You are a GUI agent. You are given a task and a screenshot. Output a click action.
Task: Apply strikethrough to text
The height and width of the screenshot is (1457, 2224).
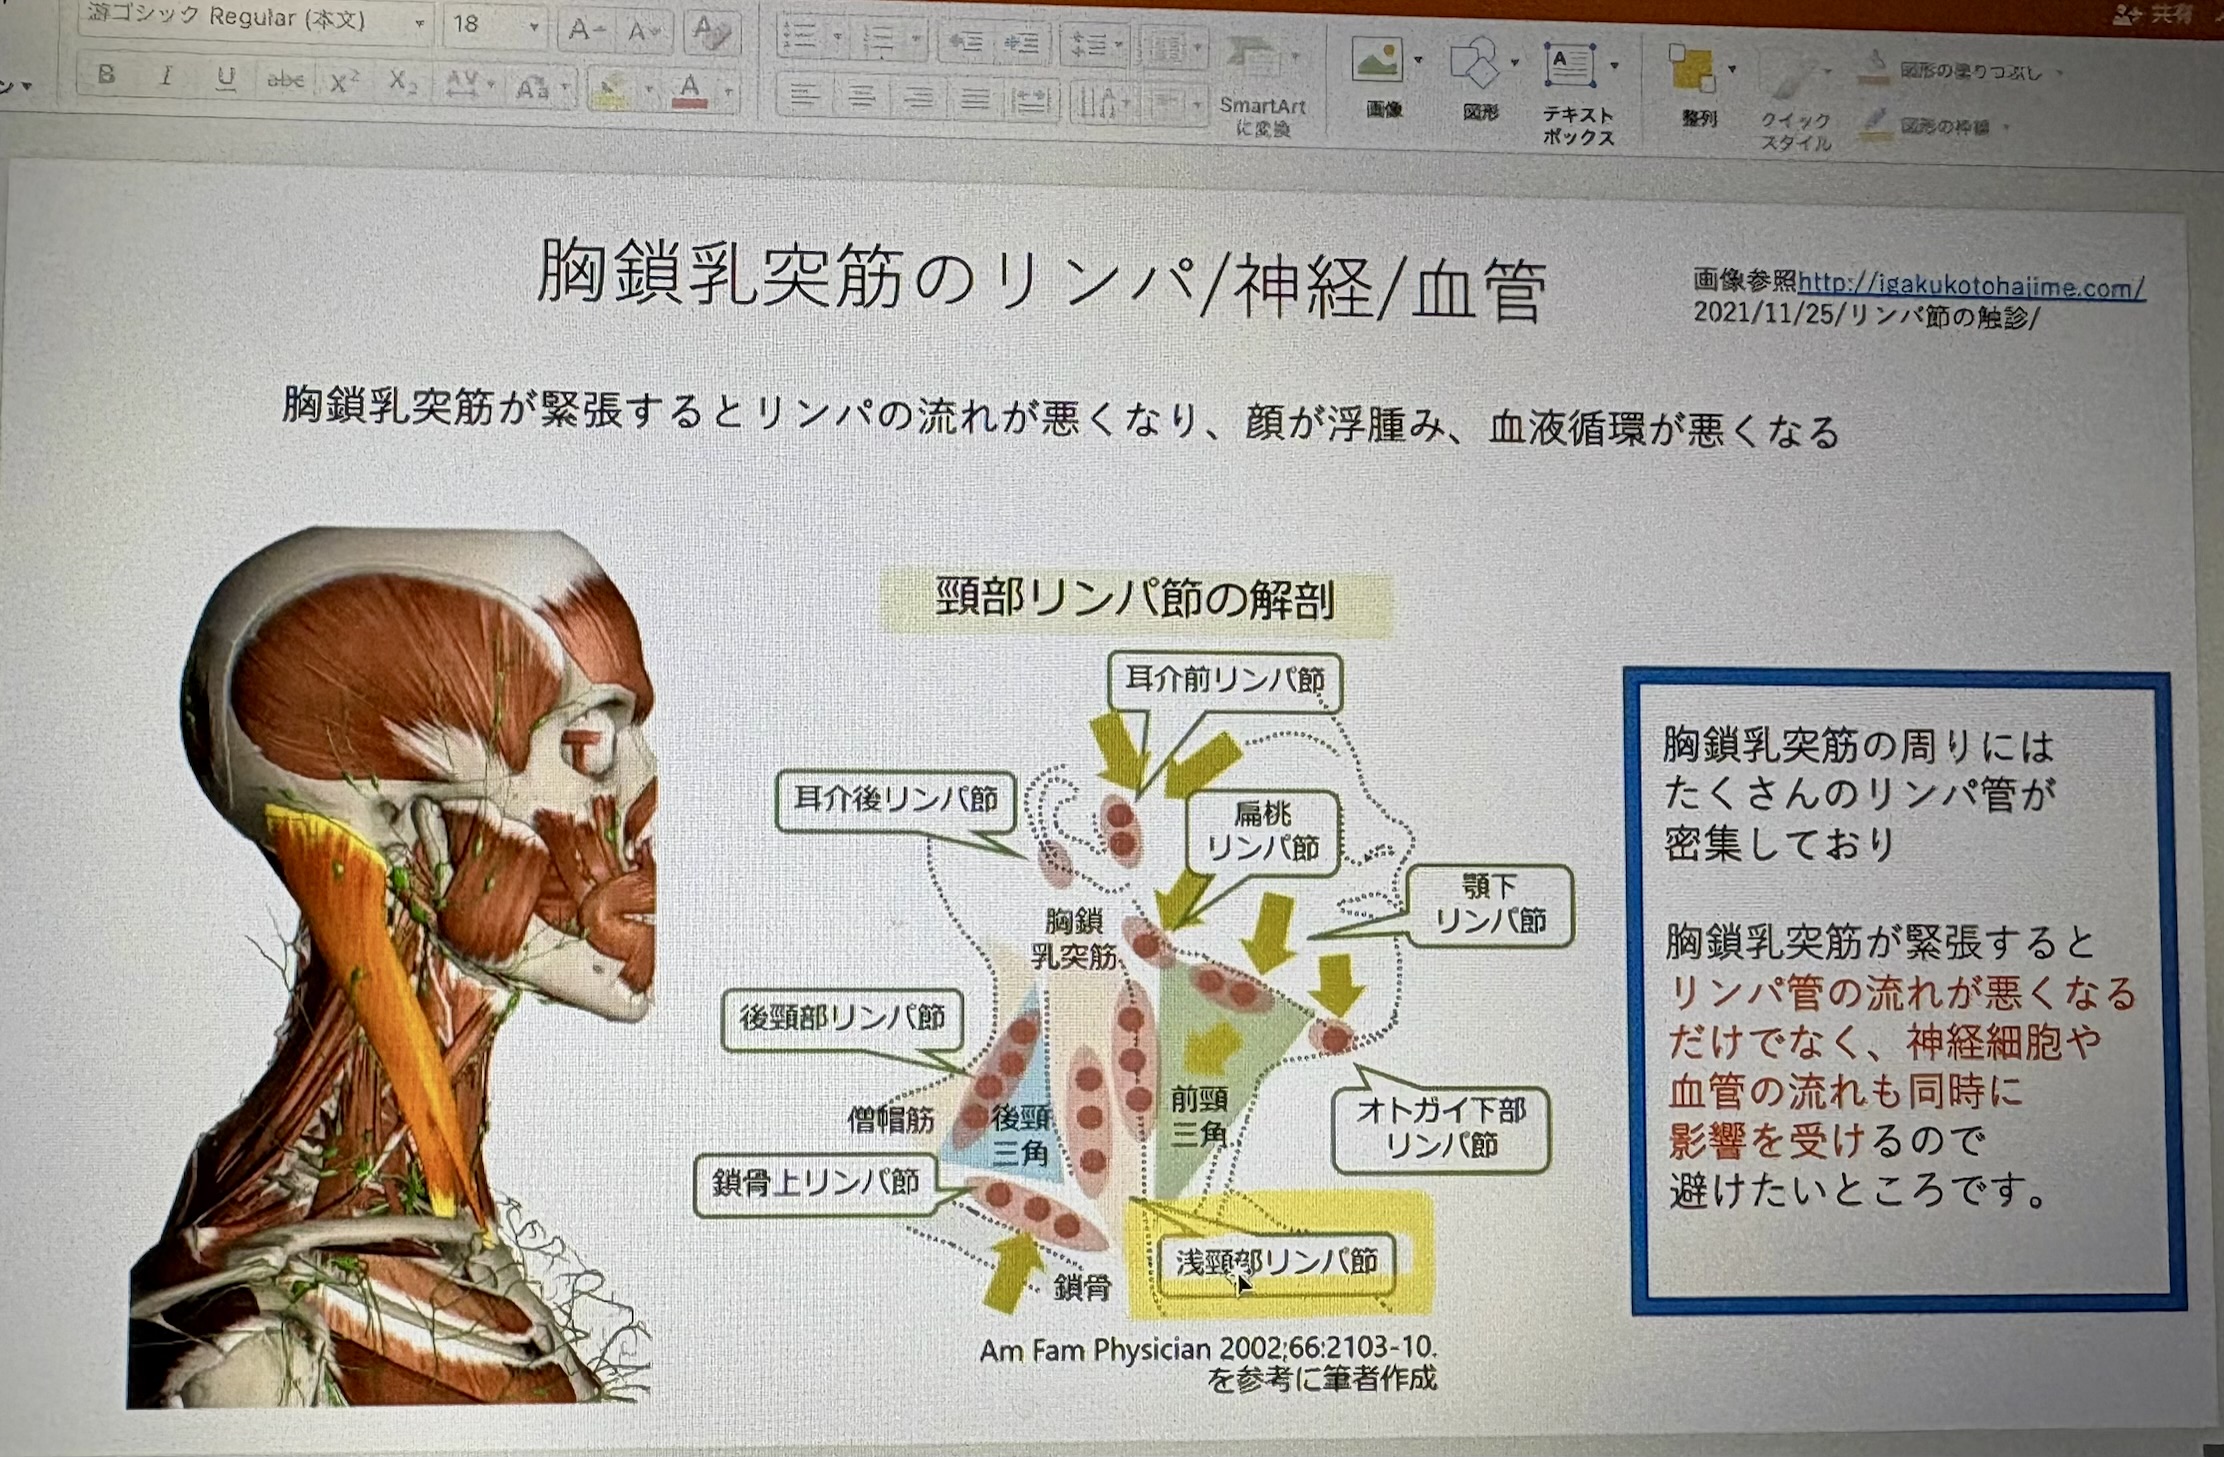point(285,79)
